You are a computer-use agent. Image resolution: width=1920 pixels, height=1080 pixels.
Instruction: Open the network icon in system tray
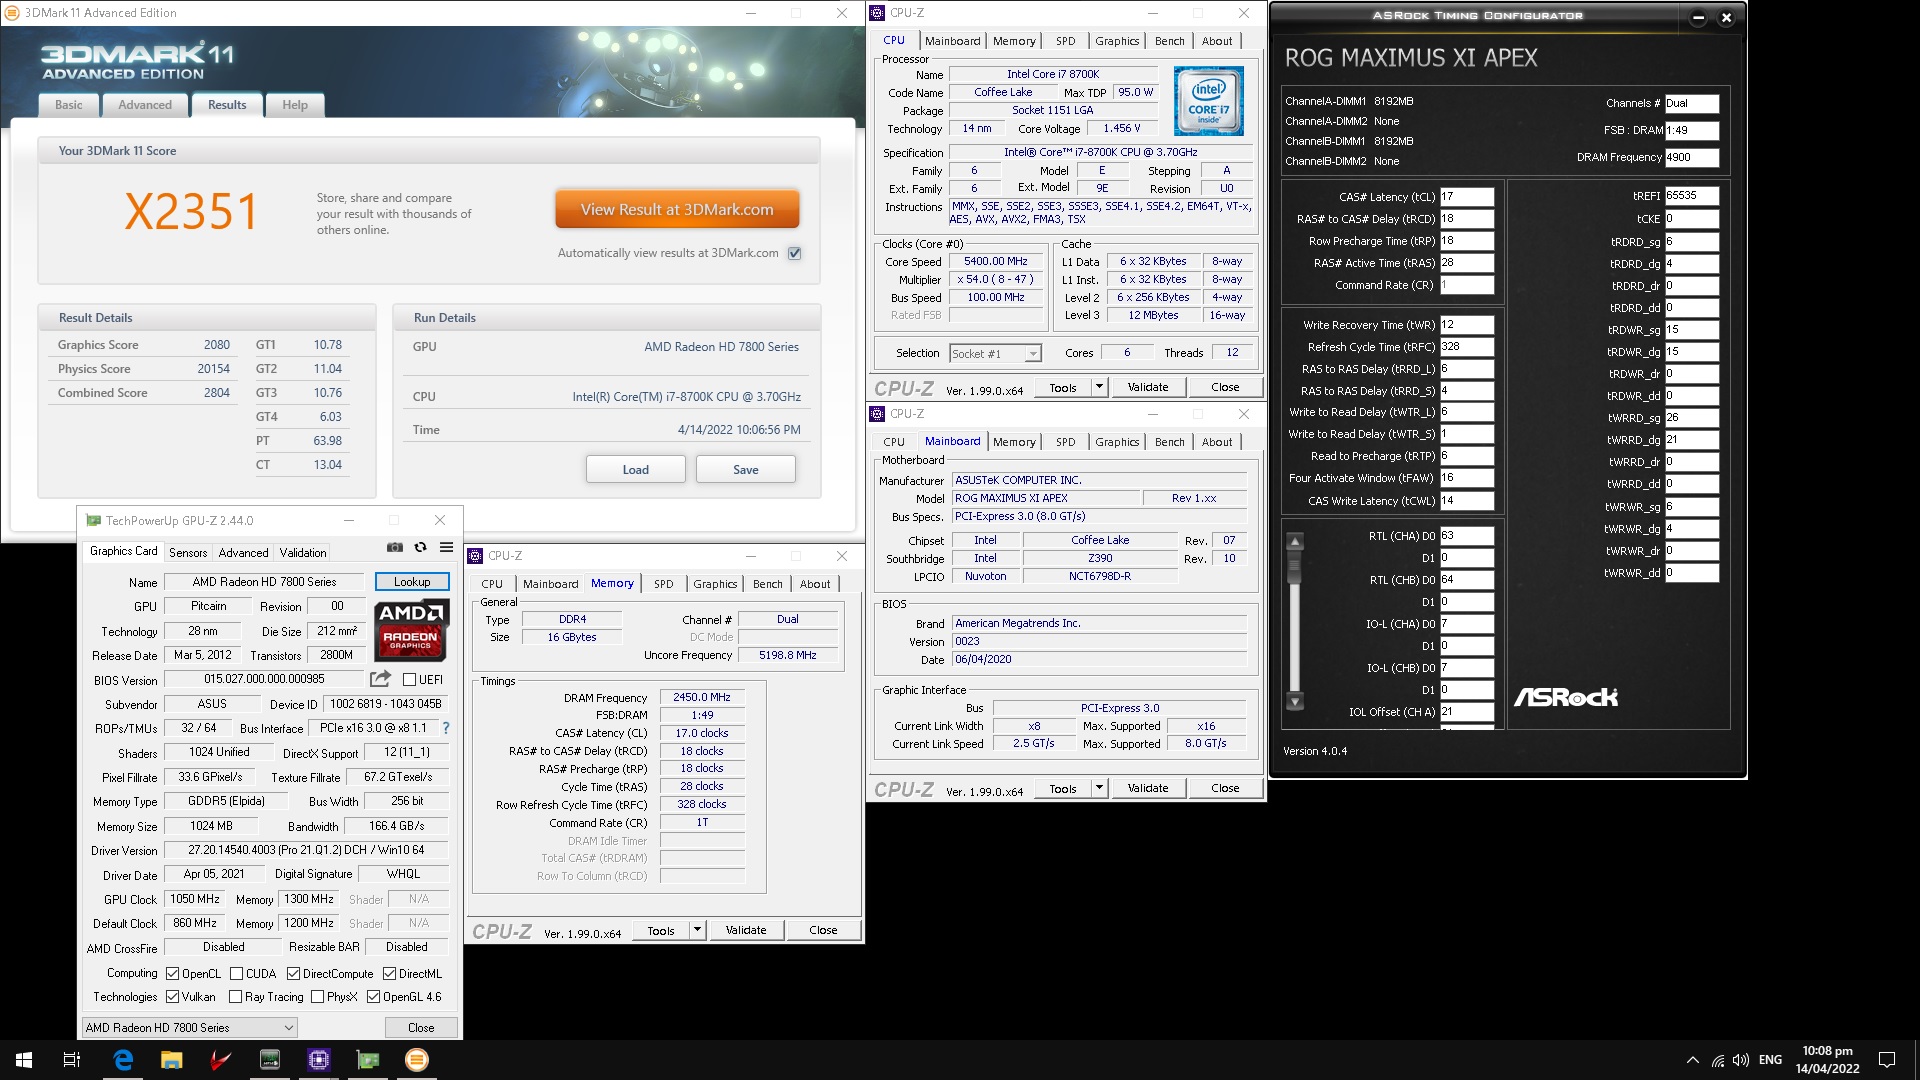coord(1717,1060)
